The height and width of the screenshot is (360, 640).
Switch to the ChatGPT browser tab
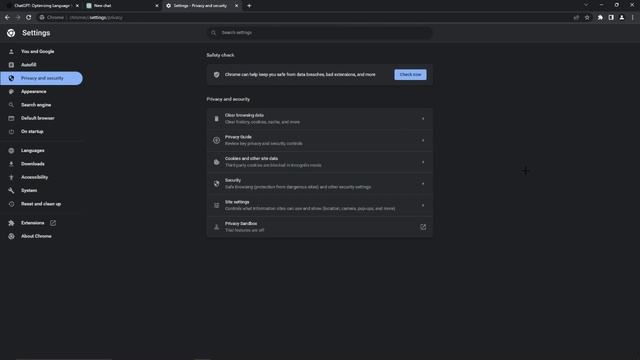click(42, 6)
